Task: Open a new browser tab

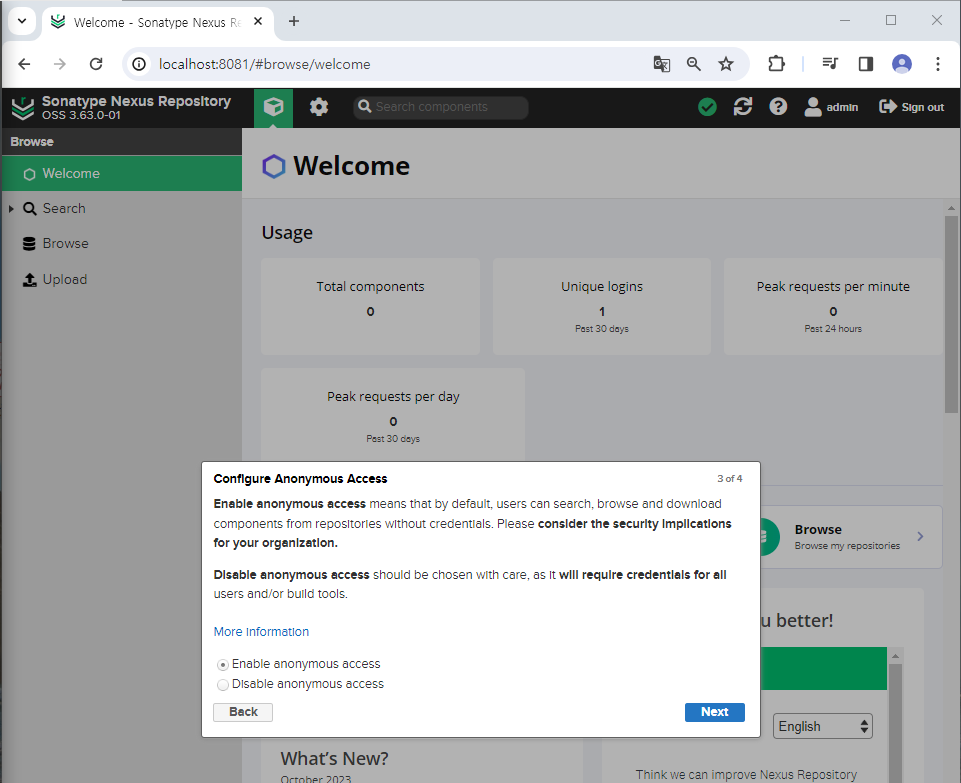Action: [294, 21]
